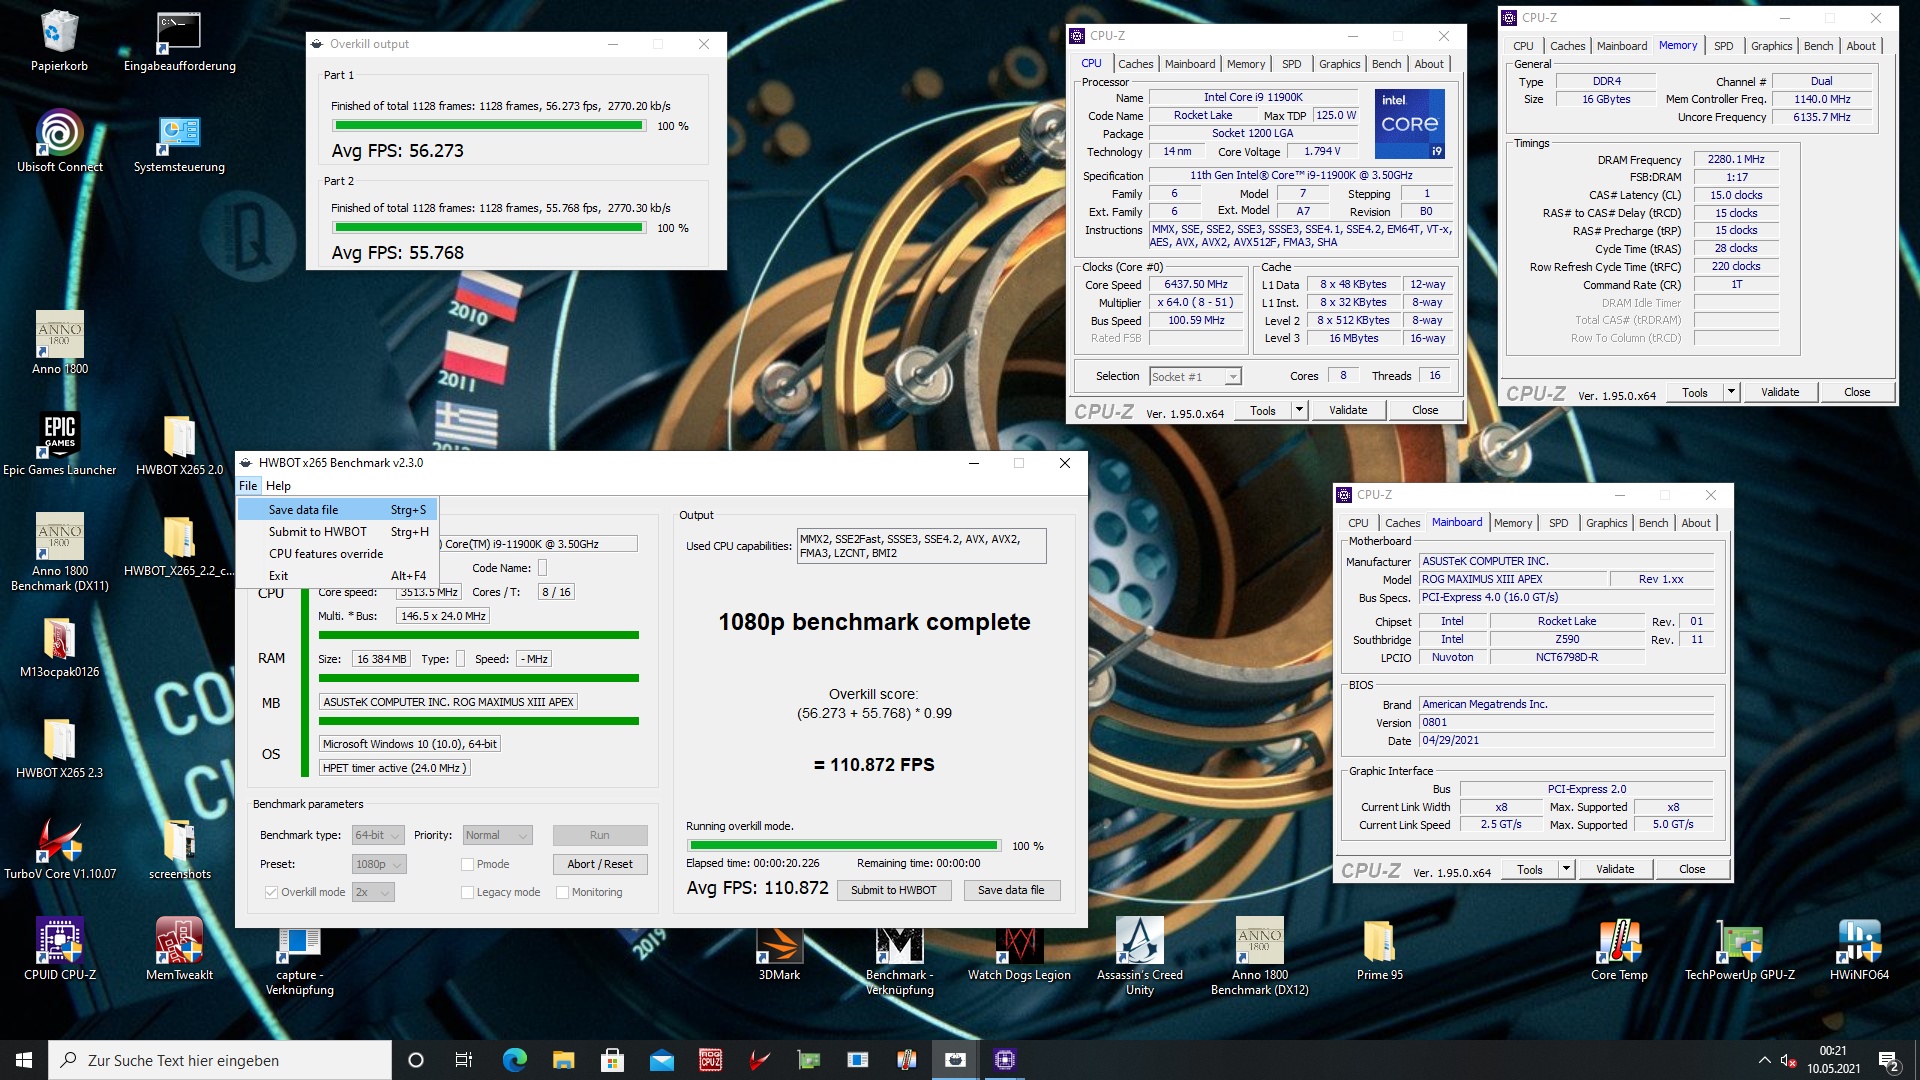Screen dimensions: 1920x1080
Task: Launch Ubisoft Connect desktop icon
Action: pyautogui.click(x=59, y=142)
